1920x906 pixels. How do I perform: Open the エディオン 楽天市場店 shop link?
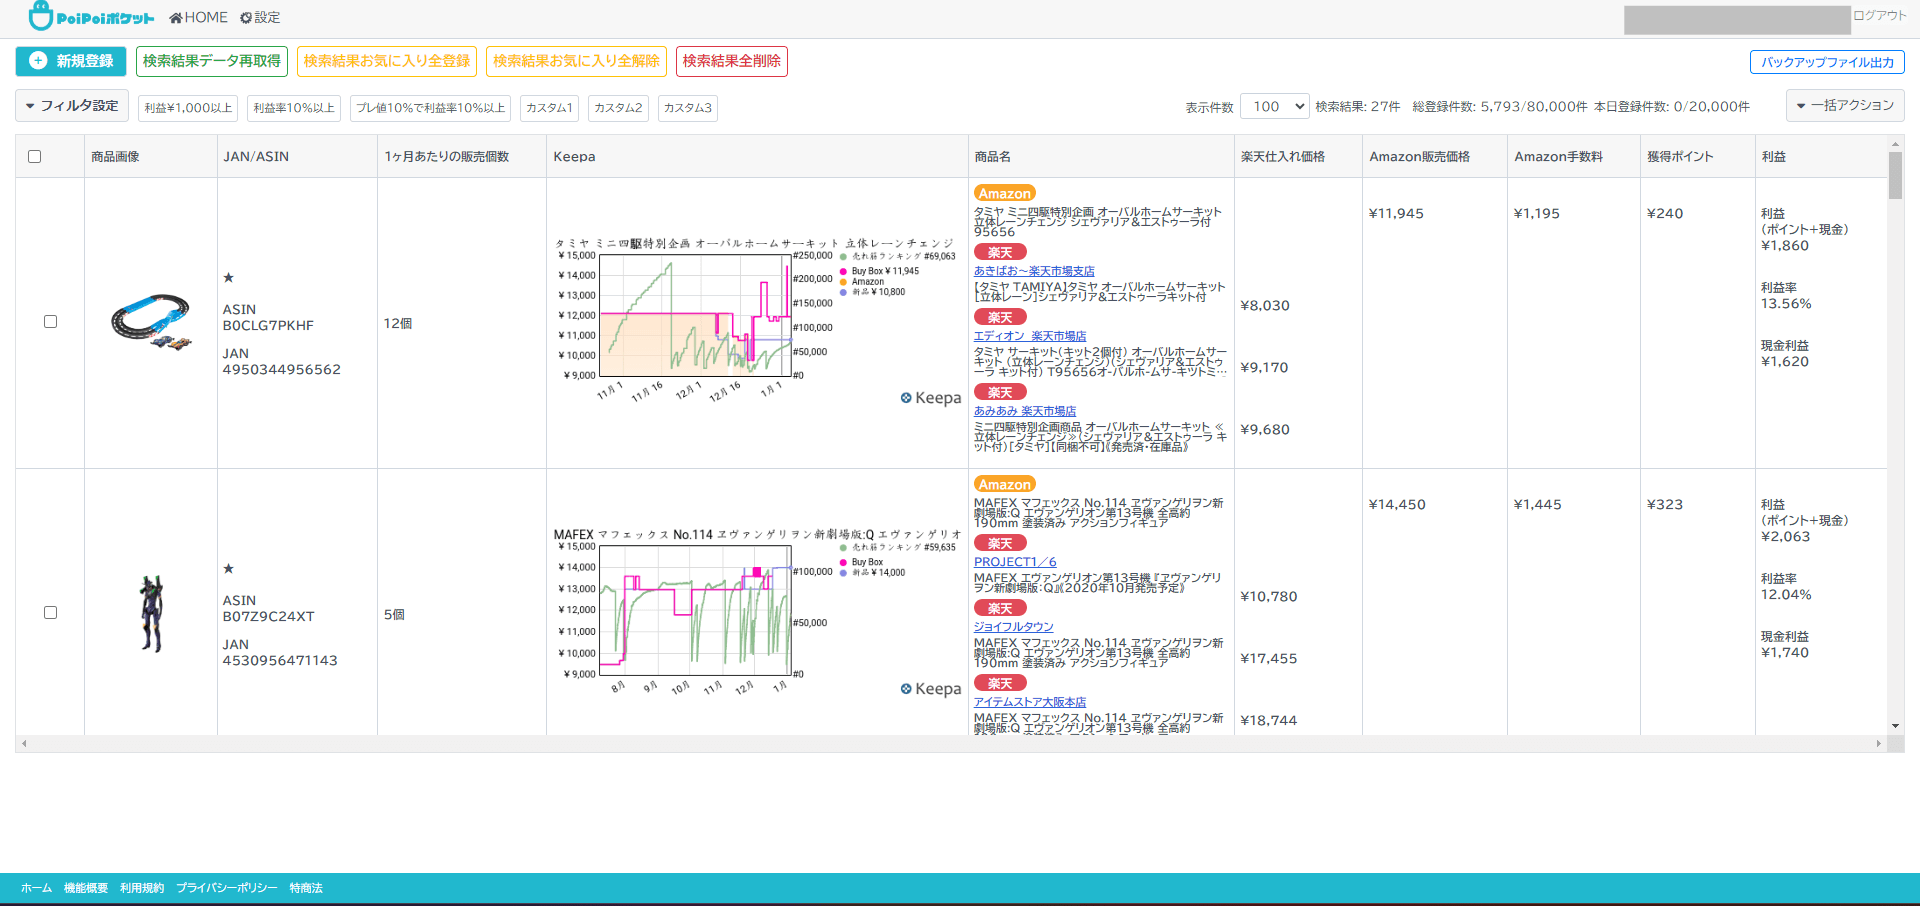tap(1029, 336)
